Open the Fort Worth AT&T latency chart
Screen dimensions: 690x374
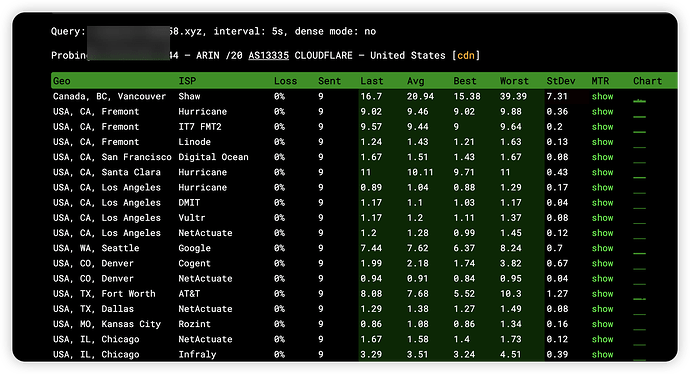tap(639, 298)
